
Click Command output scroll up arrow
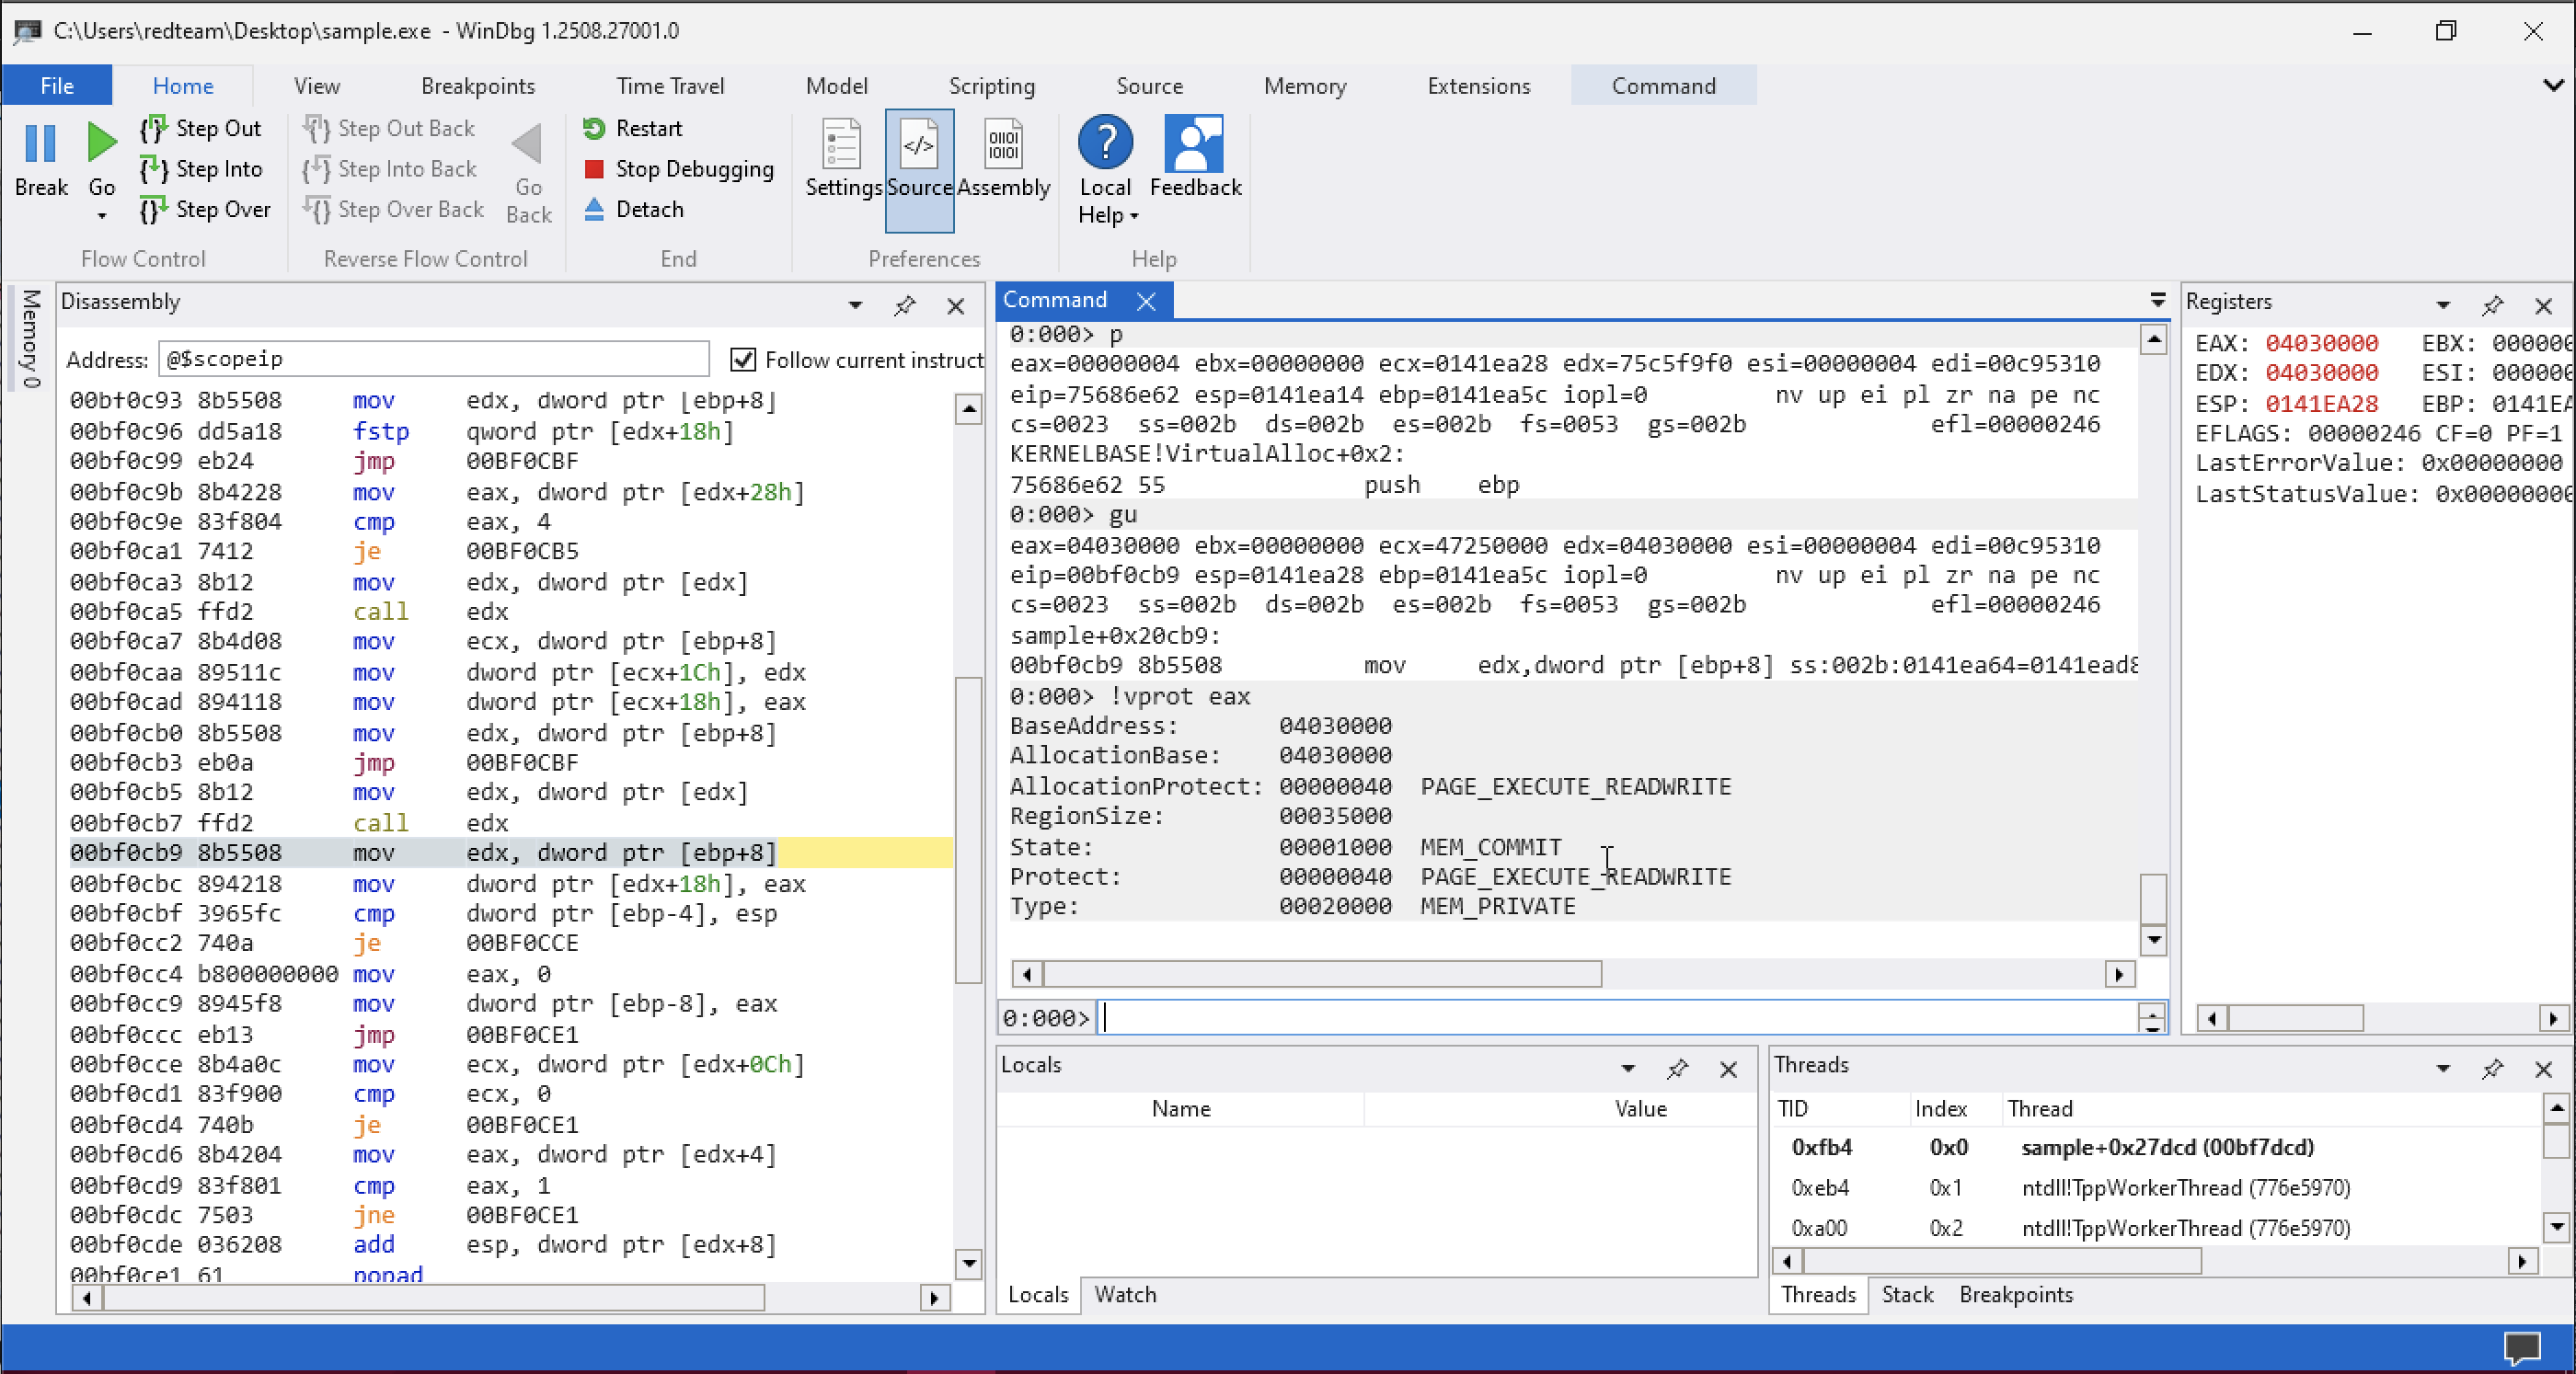click(2153, 341)
